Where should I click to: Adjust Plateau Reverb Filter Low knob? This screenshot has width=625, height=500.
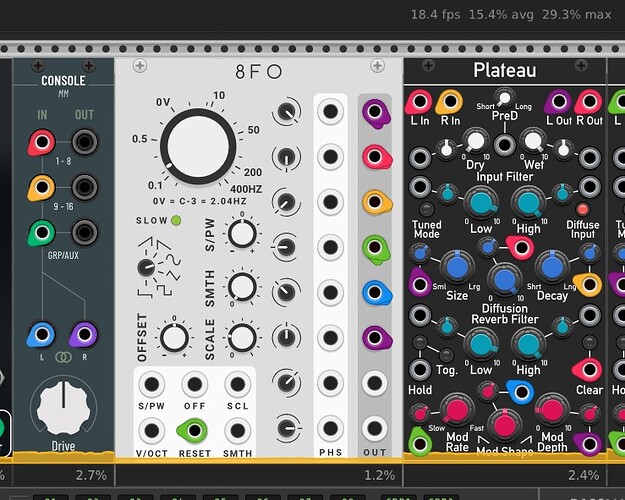click(x=481, y=344)
